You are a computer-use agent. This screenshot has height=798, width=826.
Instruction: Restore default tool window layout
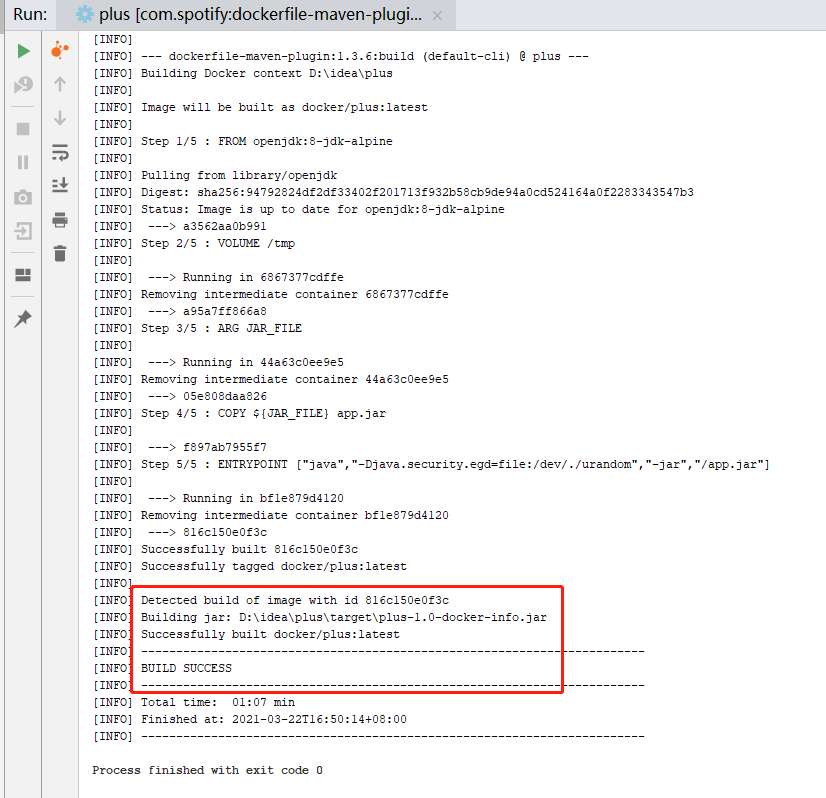(22, 276)
